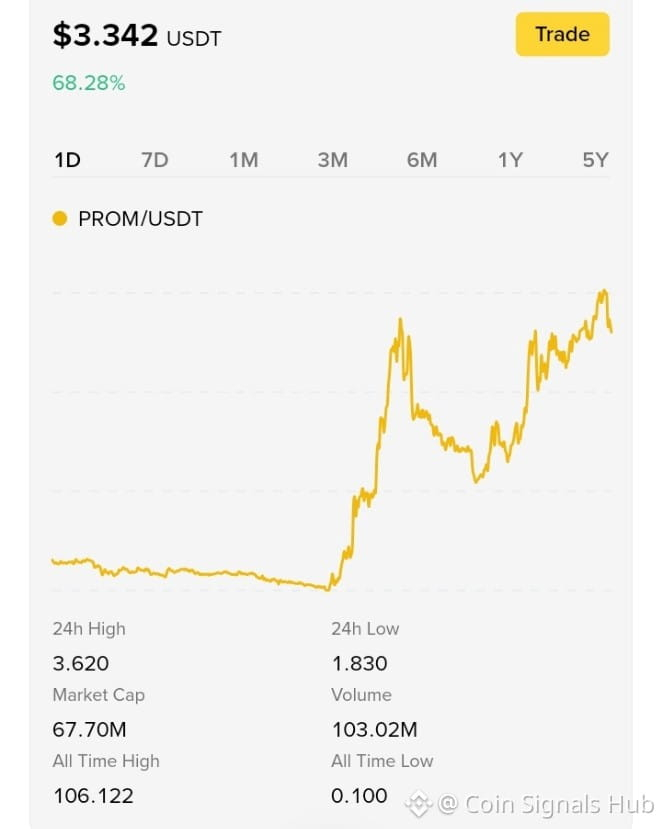Click the PROM/USDT legend label
The height and width of the screenshot is (829, 662).
point(140,219)
